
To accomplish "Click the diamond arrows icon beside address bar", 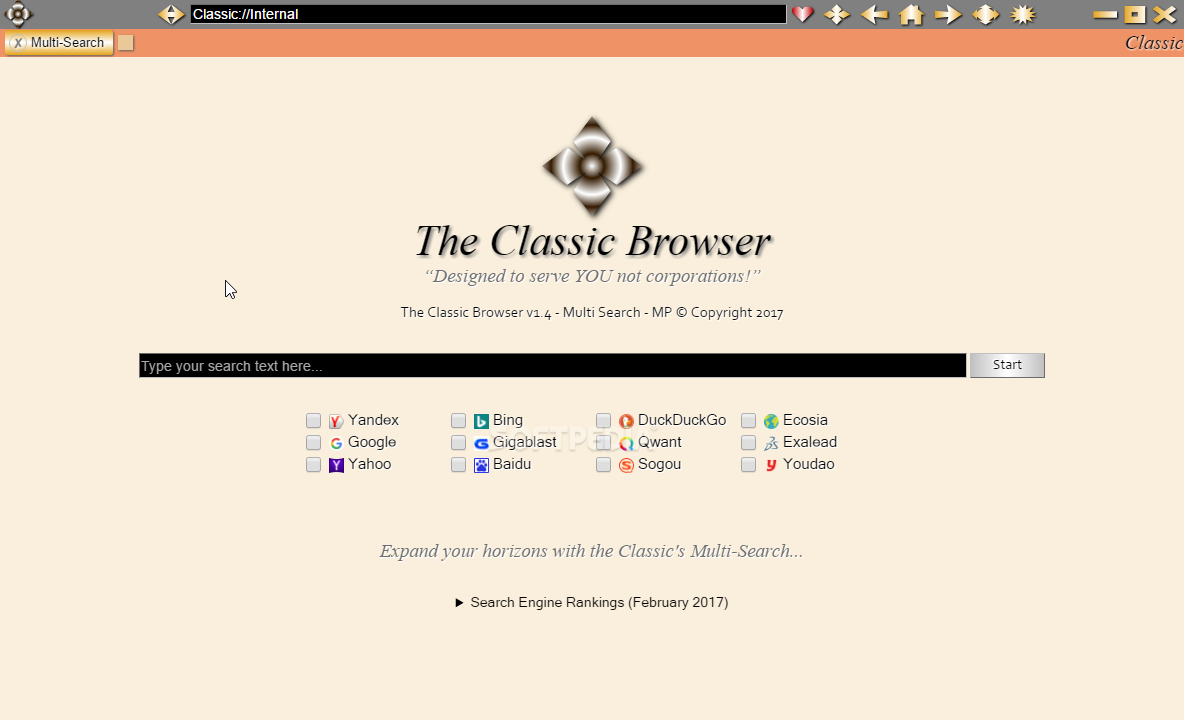I will pyautogui.click(x=171, y=14).
